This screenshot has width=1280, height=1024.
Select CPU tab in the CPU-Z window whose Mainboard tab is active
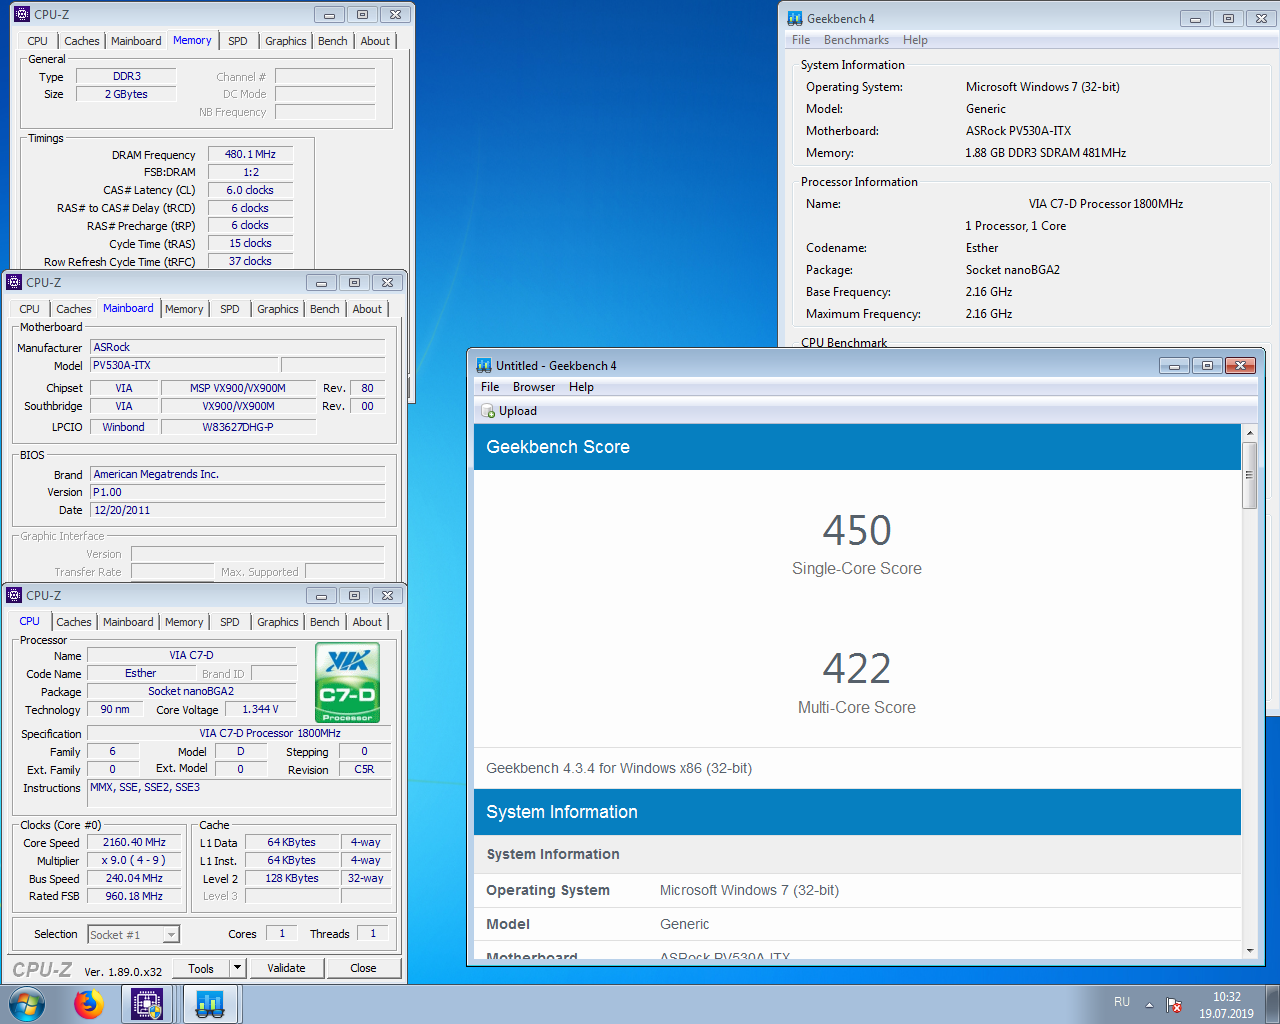(30, 309)
